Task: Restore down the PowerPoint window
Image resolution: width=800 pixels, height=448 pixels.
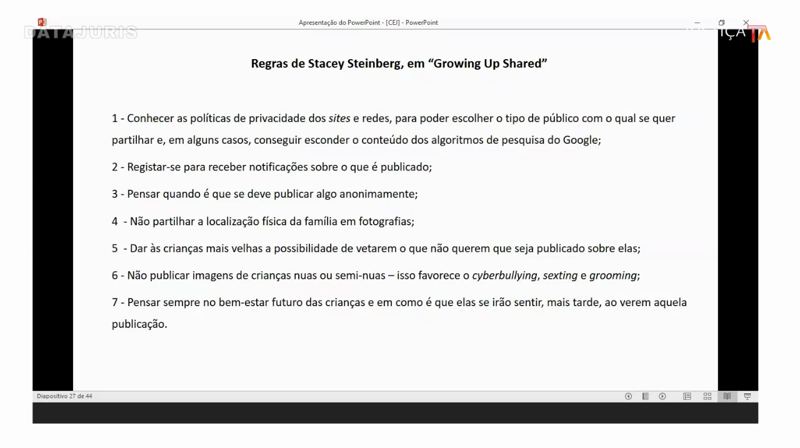Action: (x=721, y=22)
